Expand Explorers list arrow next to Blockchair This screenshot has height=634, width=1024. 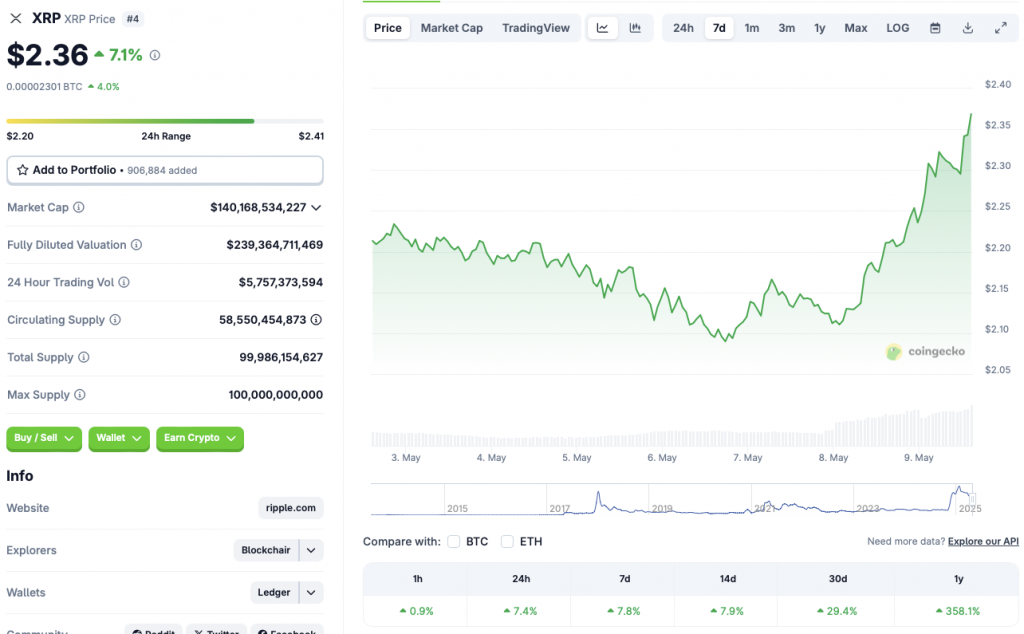[x=312, y=550]
